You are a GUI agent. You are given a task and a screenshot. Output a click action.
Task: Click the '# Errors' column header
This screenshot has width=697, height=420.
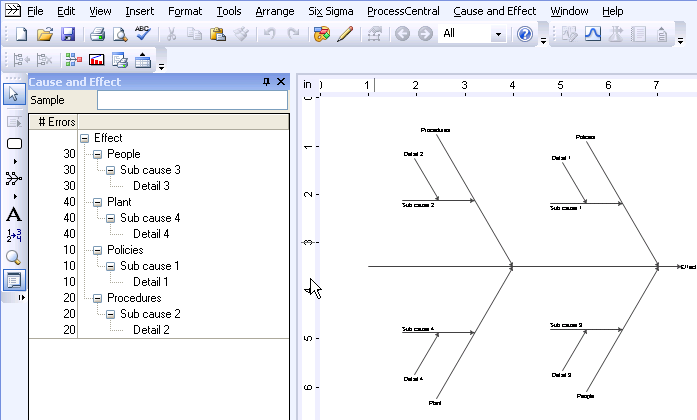coord(56,122)
